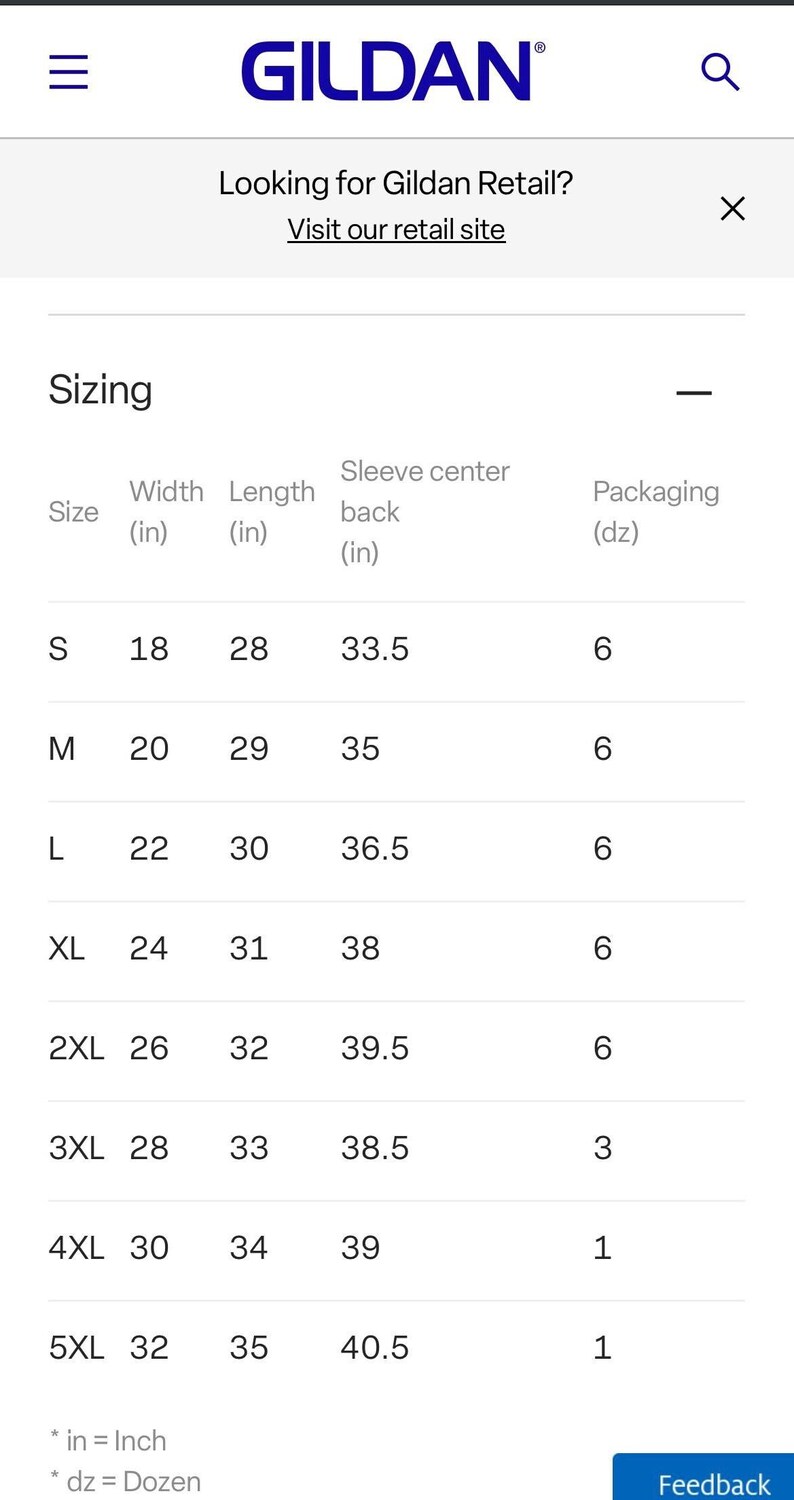Click the dz = Dozen footnote

125,1481
